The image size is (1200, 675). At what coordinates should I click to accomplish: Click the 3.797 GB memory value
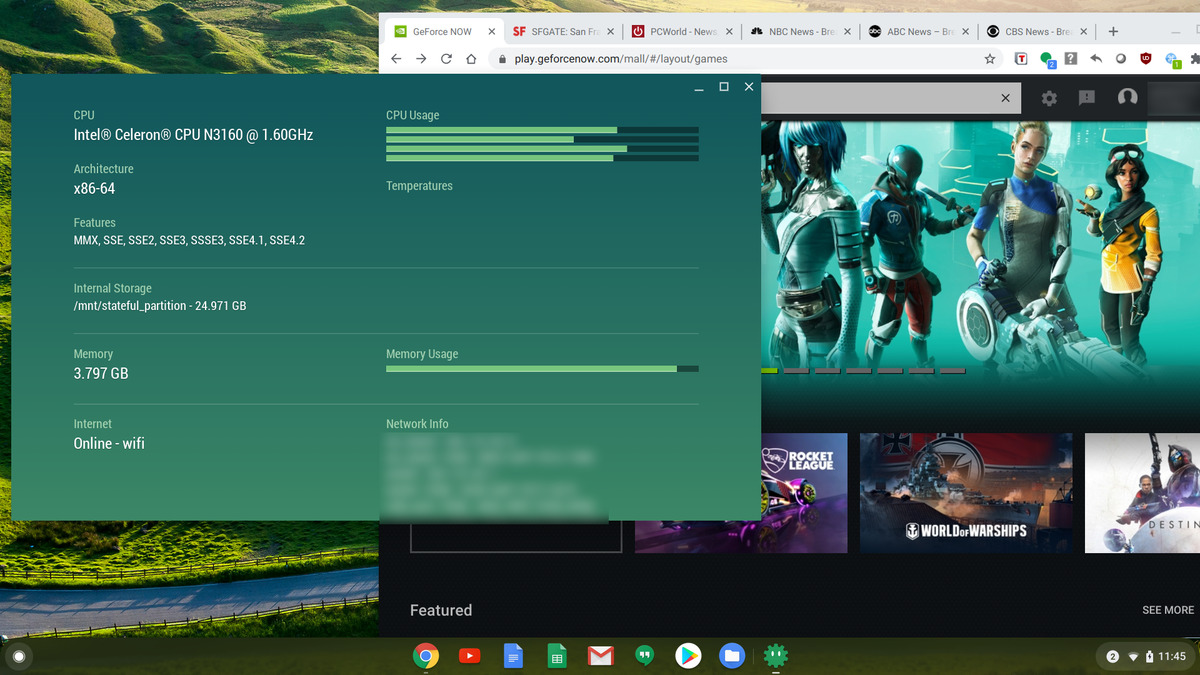click(x=101, y=373)
